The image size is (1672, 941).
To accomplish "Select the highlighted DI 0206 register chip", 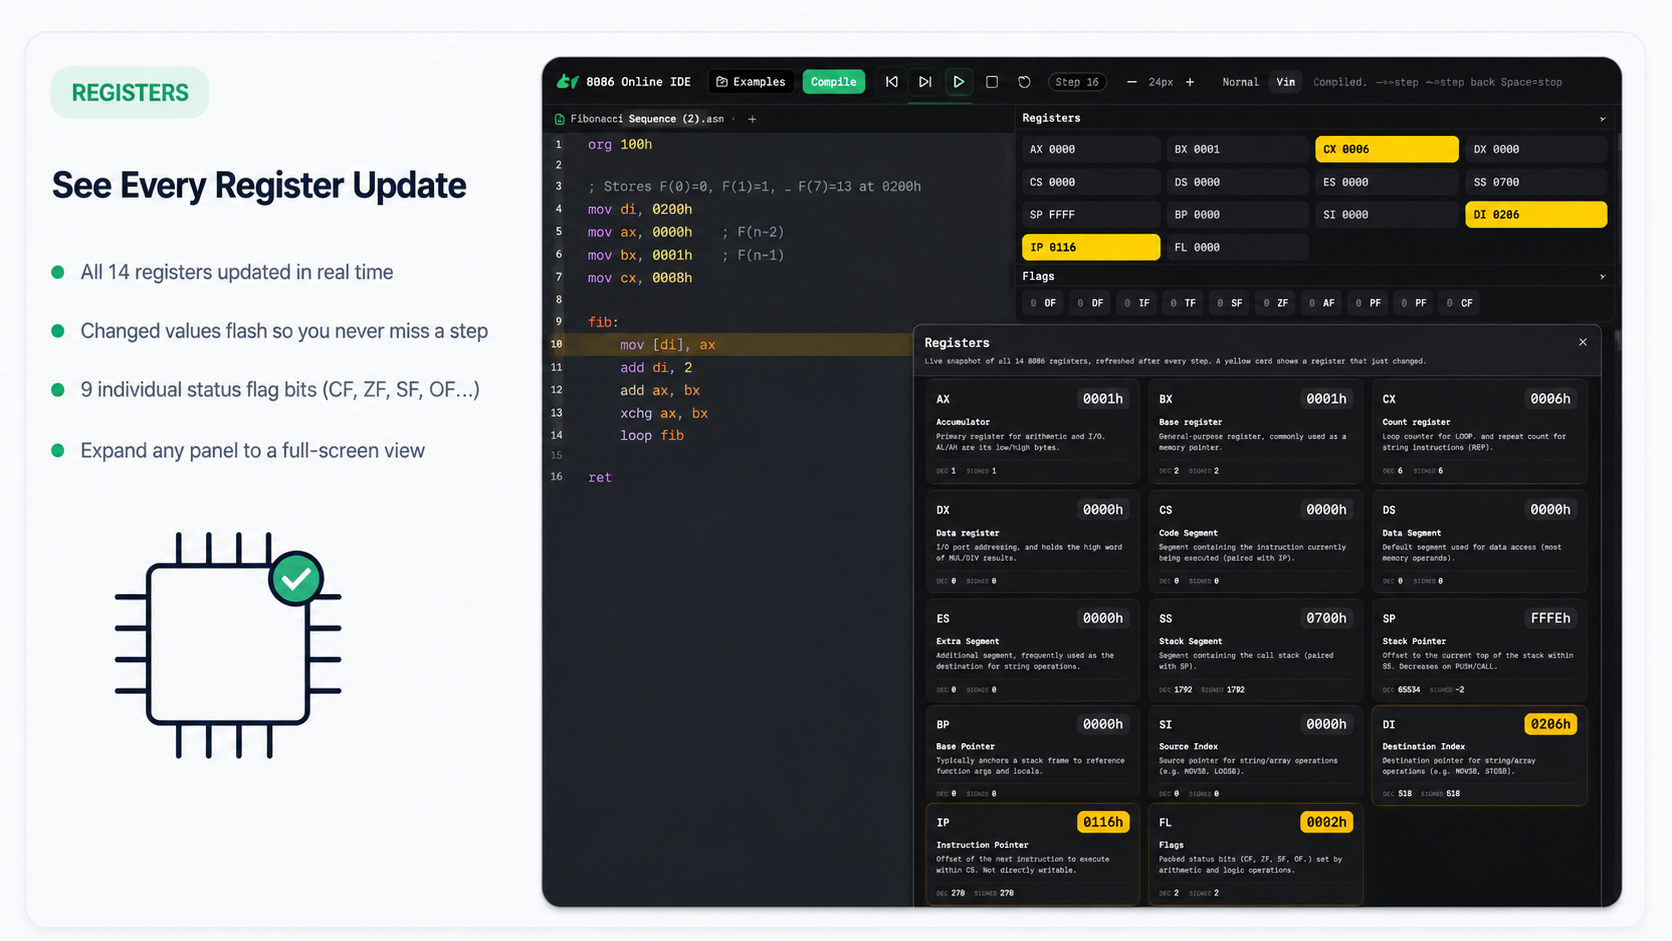I will click(1536, 214).
